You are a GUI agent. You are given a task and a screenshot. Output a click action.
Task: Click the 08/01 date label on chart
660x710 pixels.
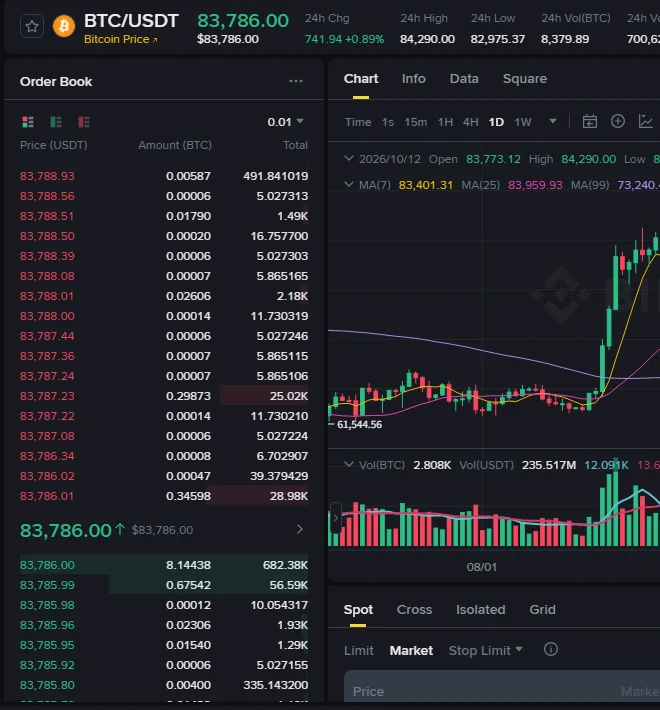482,567
